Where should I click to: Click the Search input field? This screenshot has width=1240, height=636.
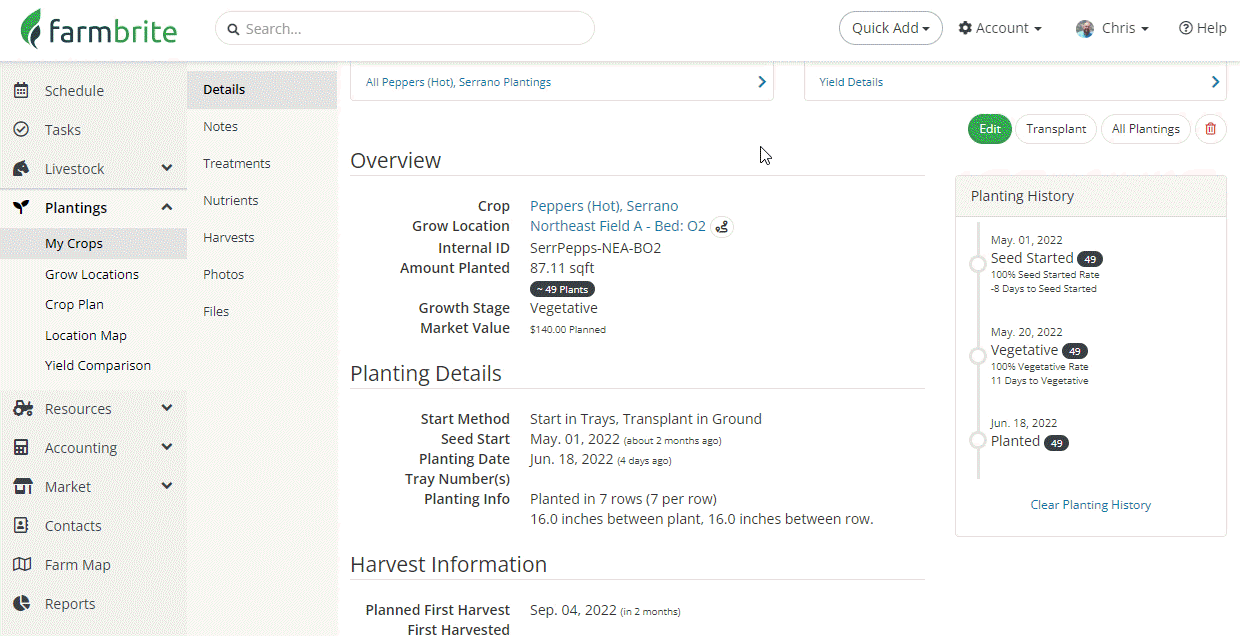405,29
